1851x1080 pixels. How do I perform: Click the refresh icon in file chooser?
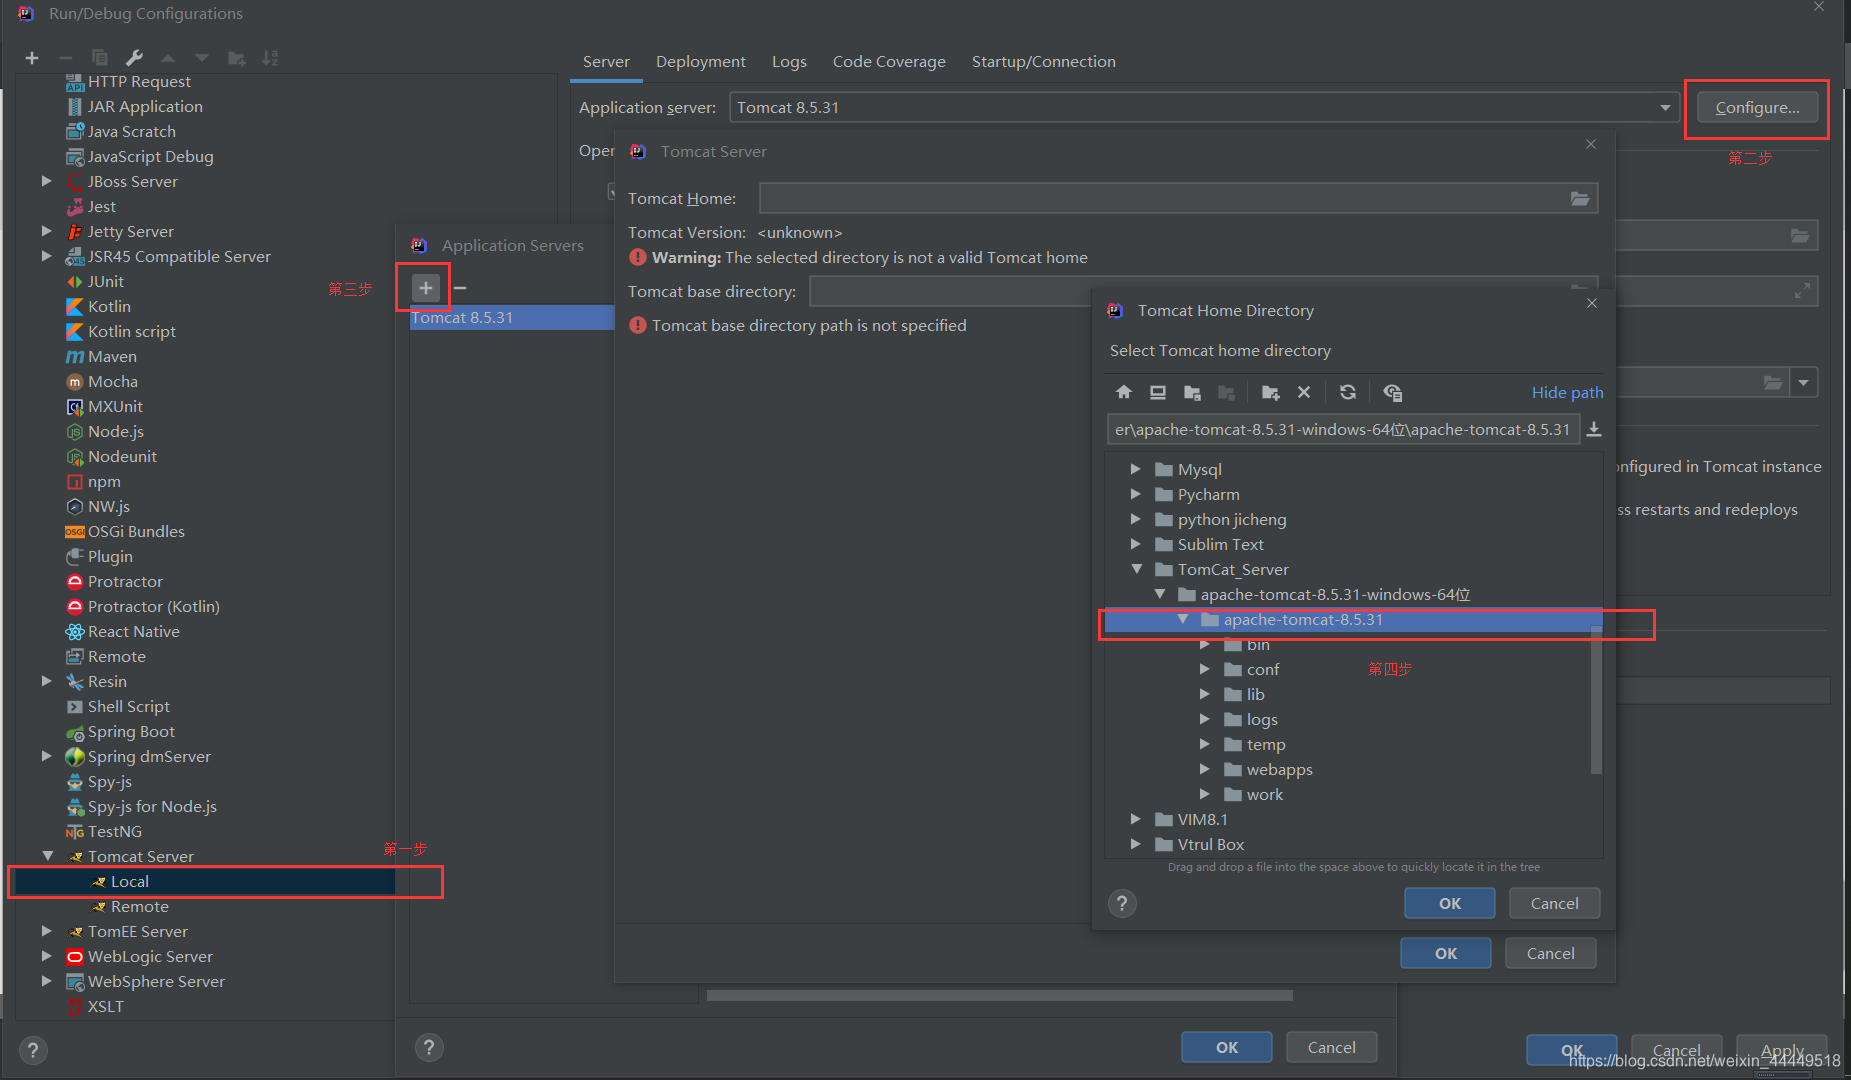pos(1348,392)
